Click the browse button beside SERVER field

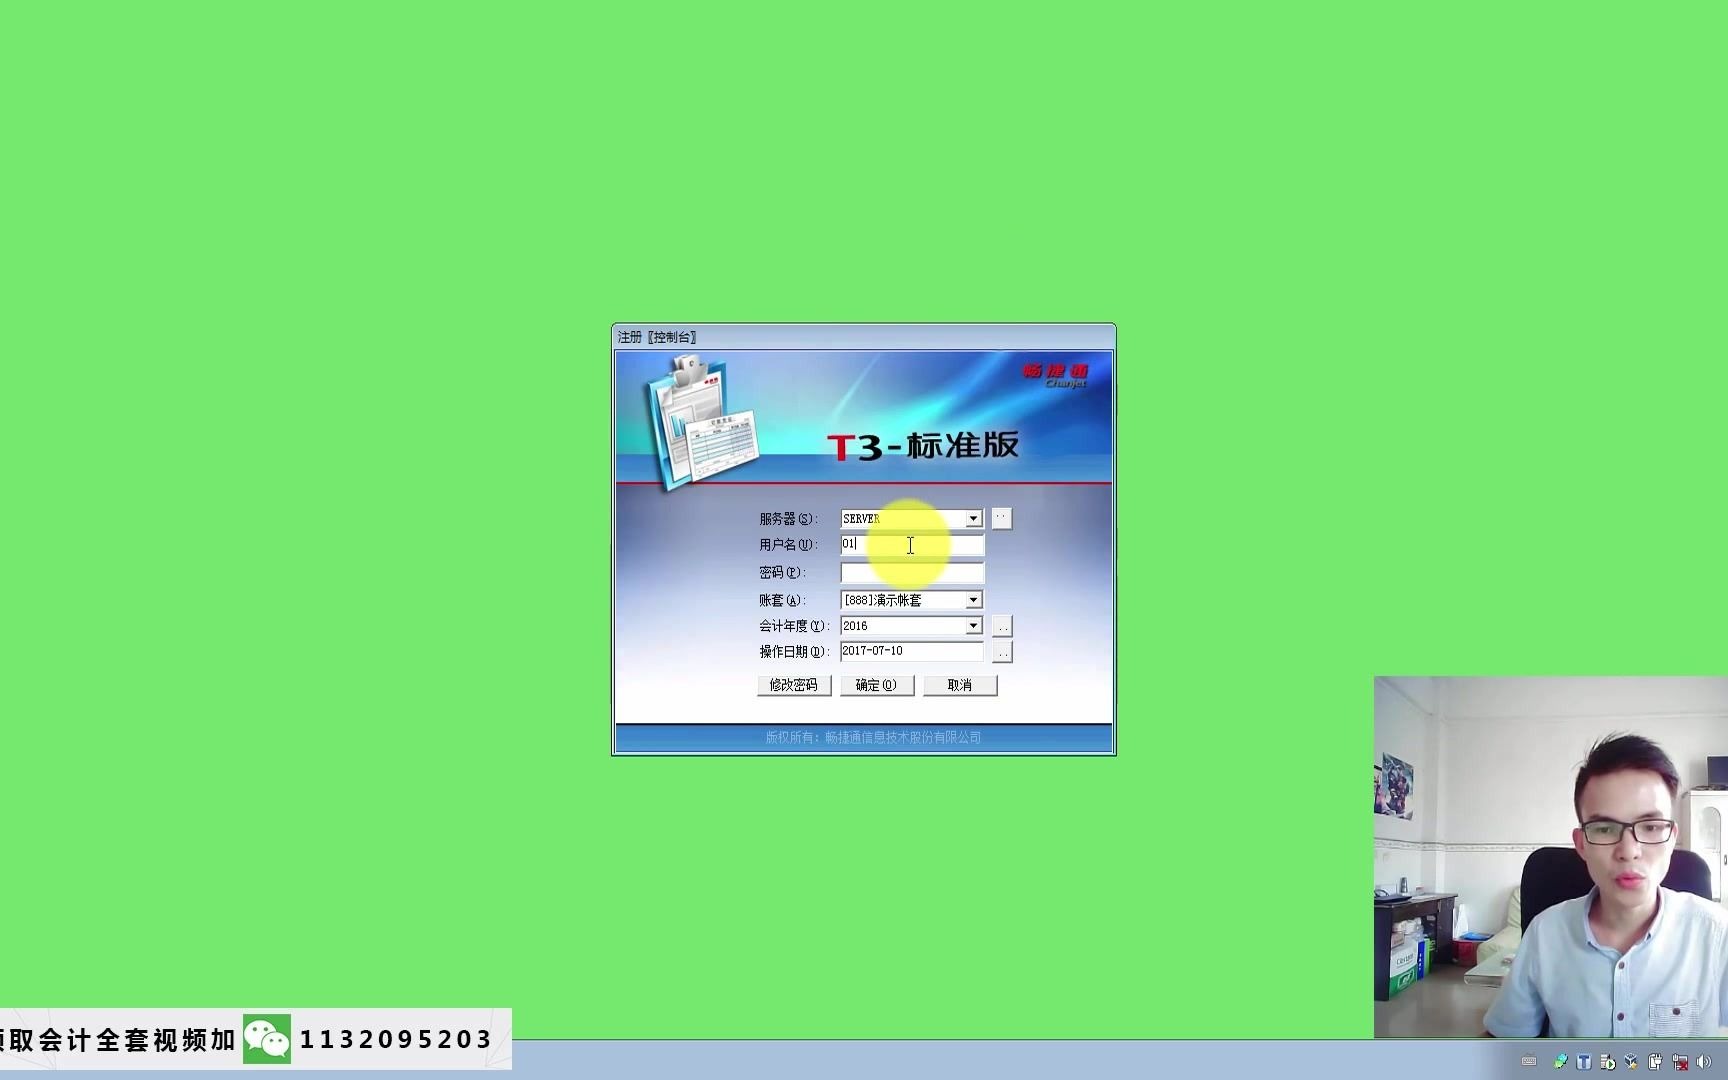[x=1001, y=518]
